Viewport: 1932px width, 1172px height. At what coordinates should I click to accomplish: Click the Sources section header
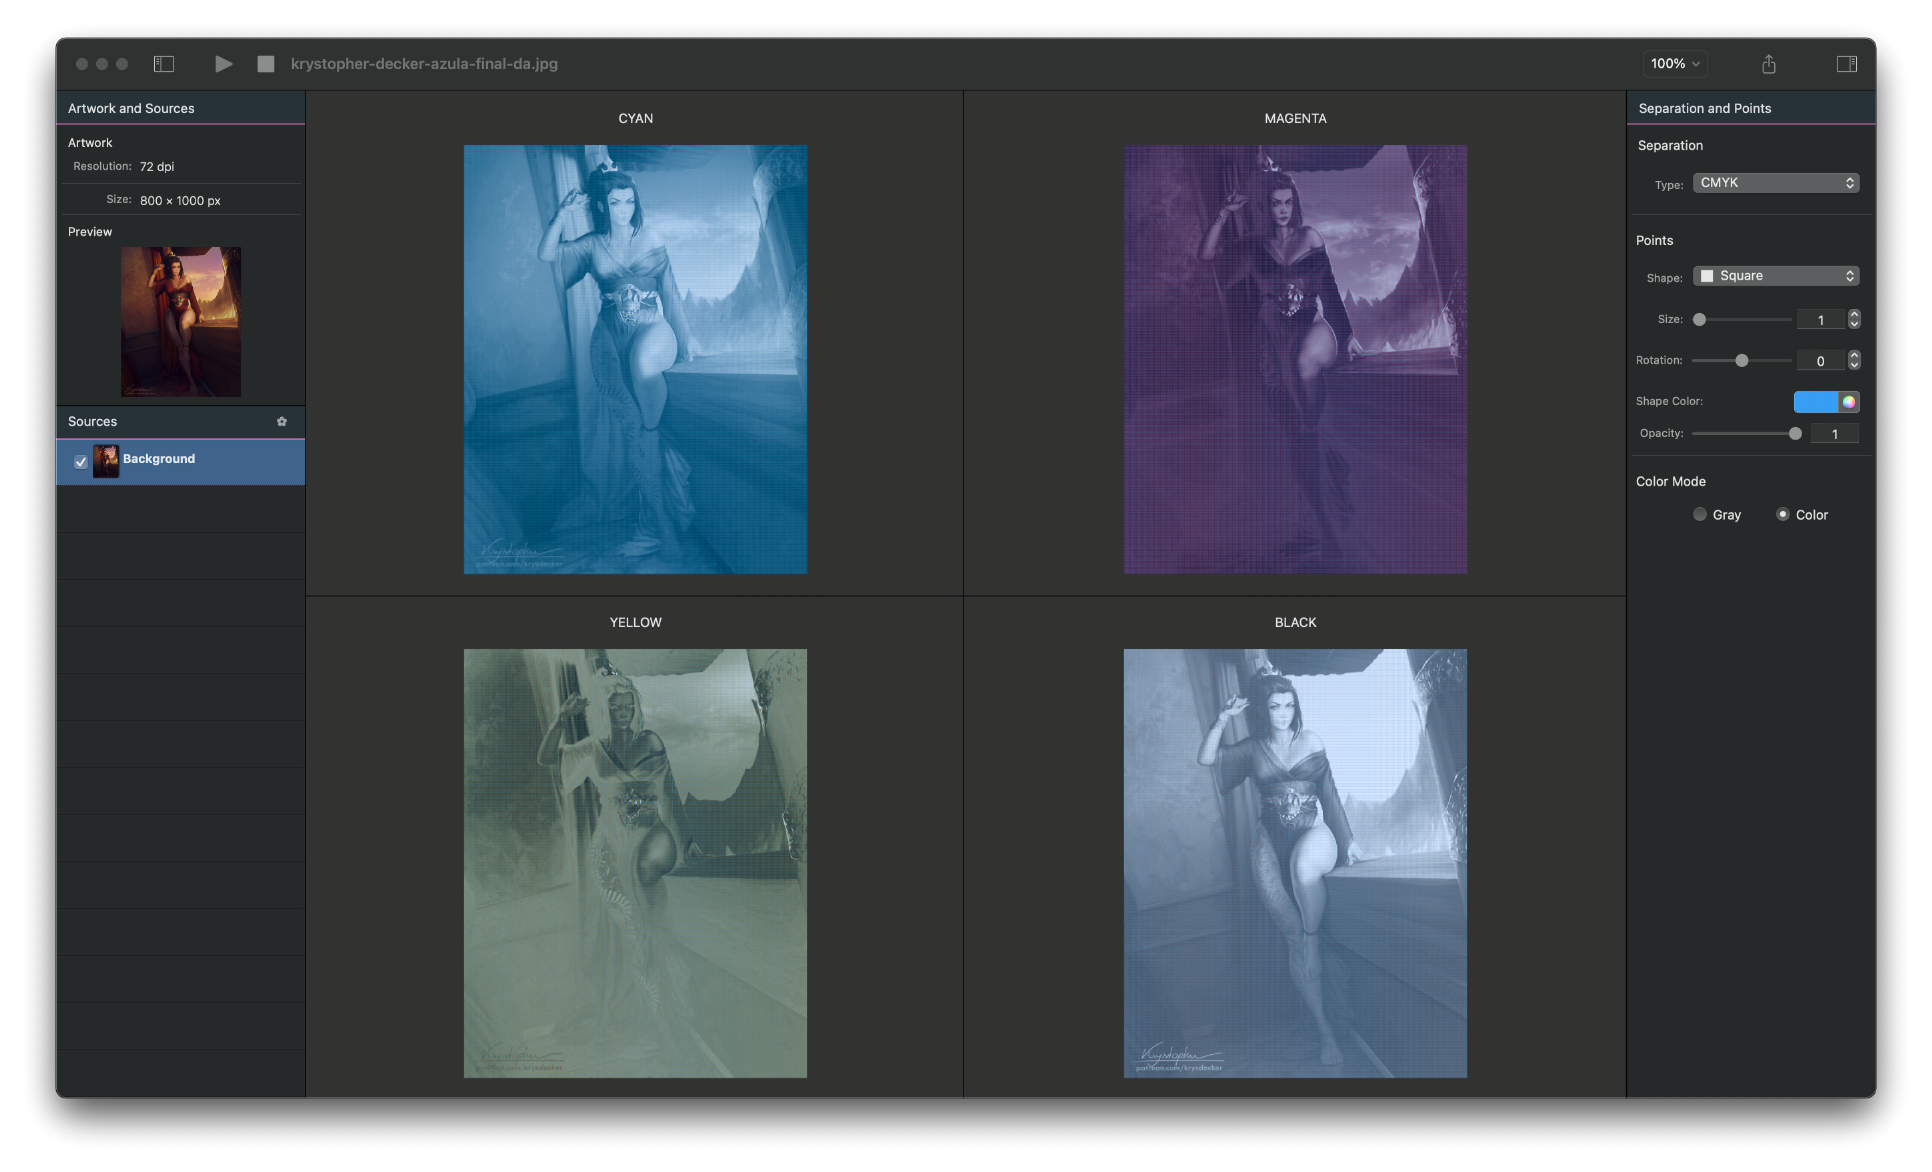180,422
